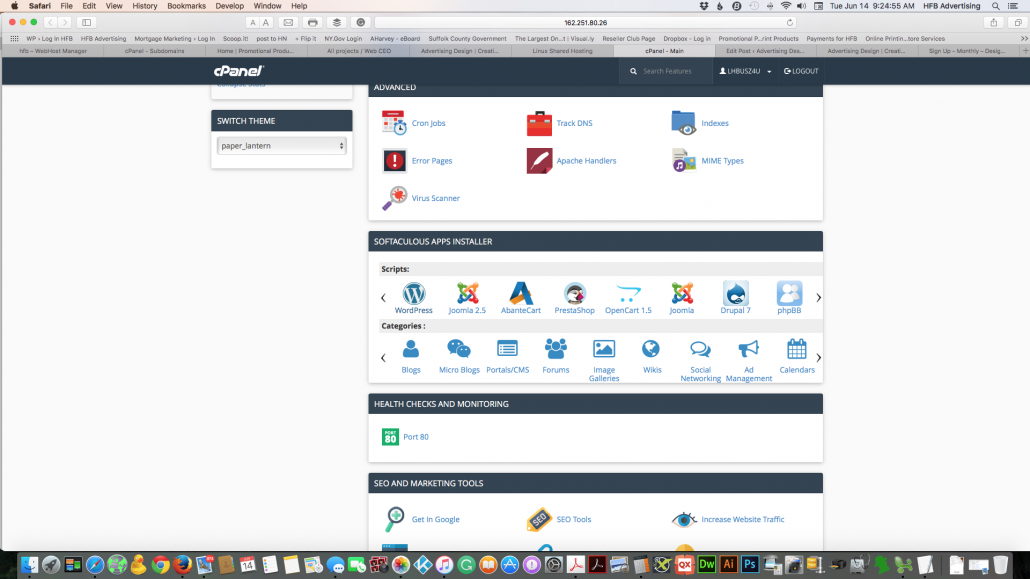Image resolution: width=1030 pixels, height=579 pixels.
Task: Choose the AbanteCart script icon
Action: 521,294
